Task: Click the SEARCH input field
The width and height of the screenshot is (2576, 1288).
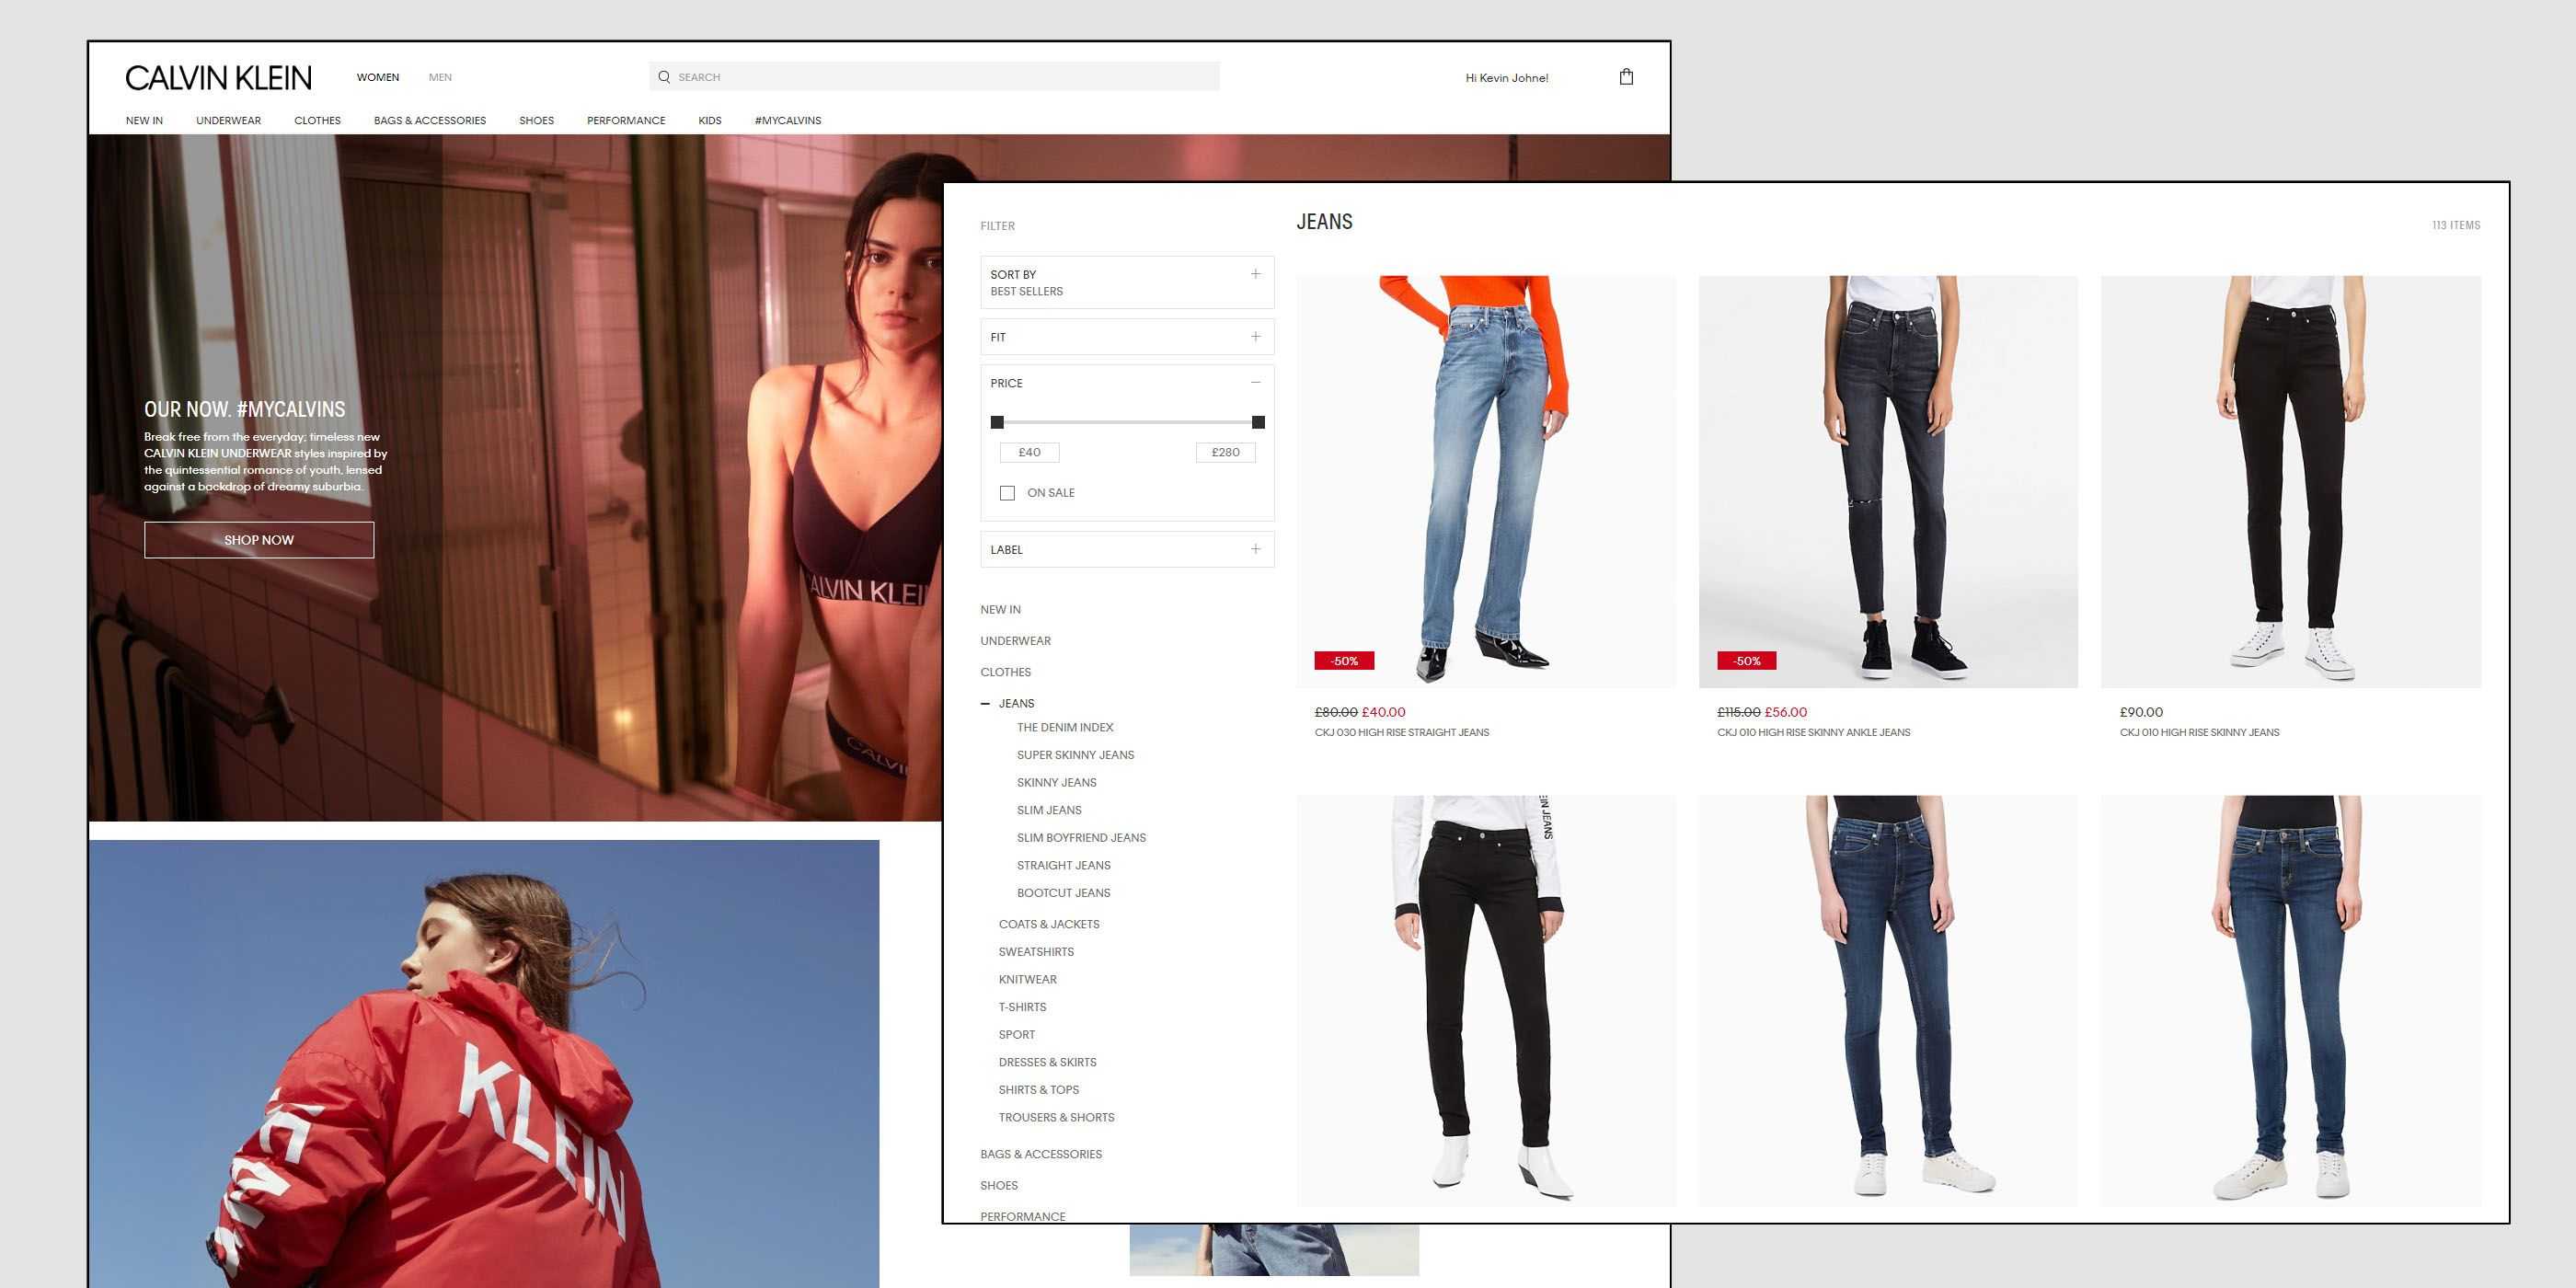Action: [934, 77]
